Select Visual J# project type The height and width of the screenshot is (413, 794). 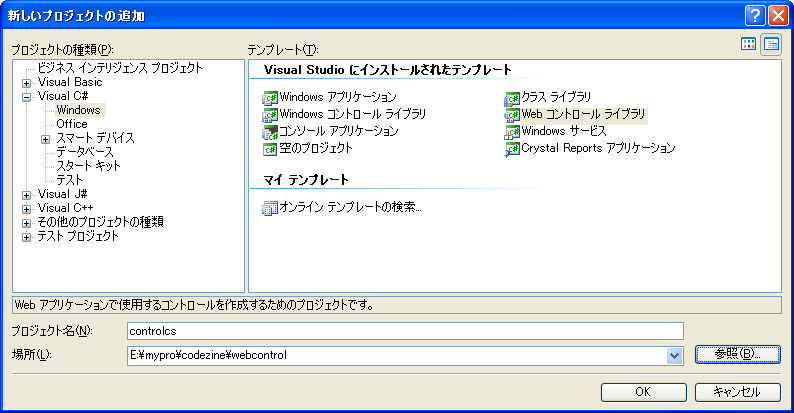[x=62, y=194]
